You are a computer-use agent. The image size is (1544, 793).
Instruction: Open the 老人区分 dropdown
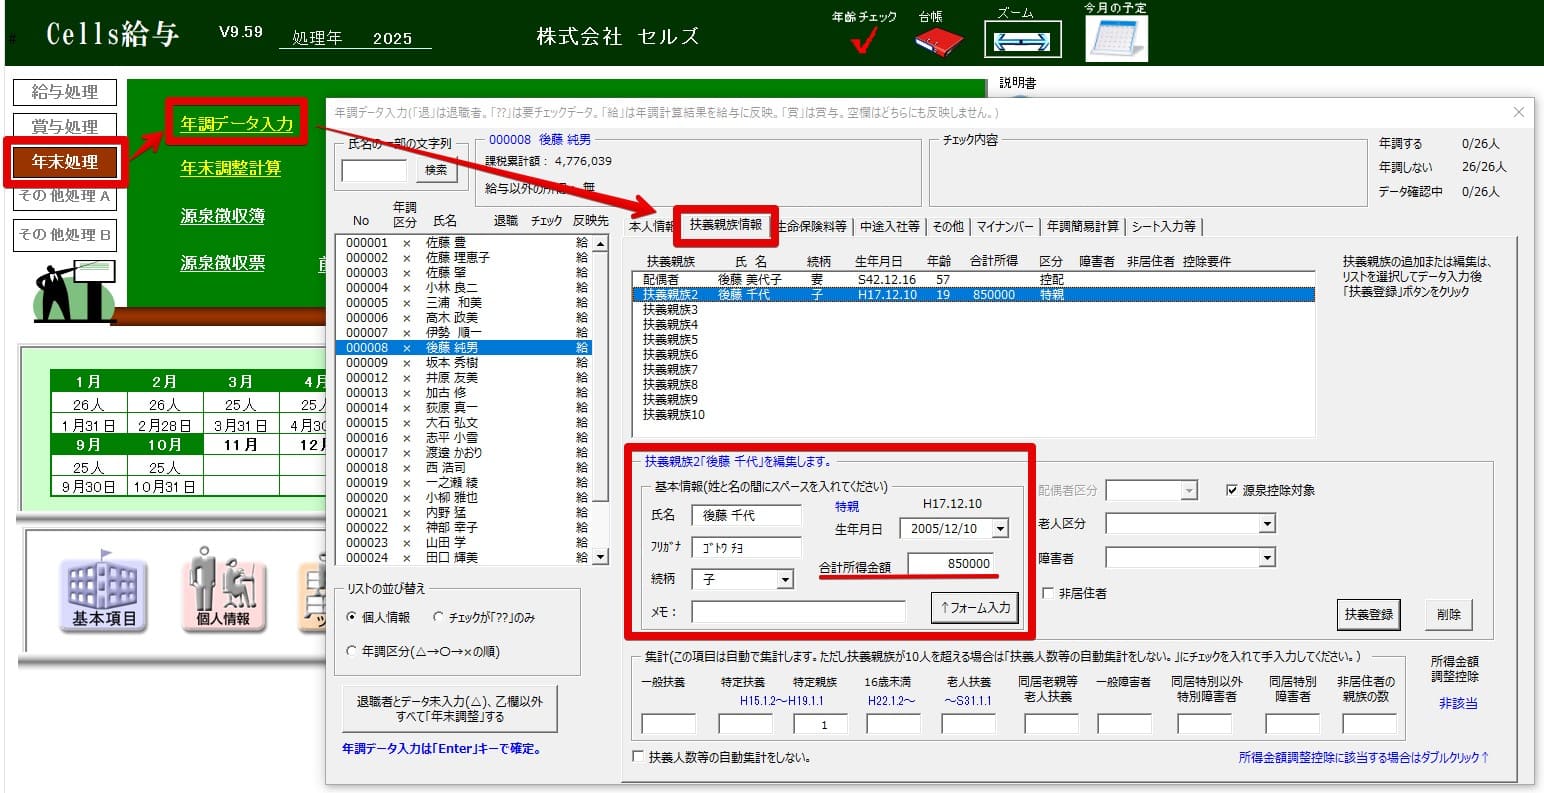coord(1266,522)
